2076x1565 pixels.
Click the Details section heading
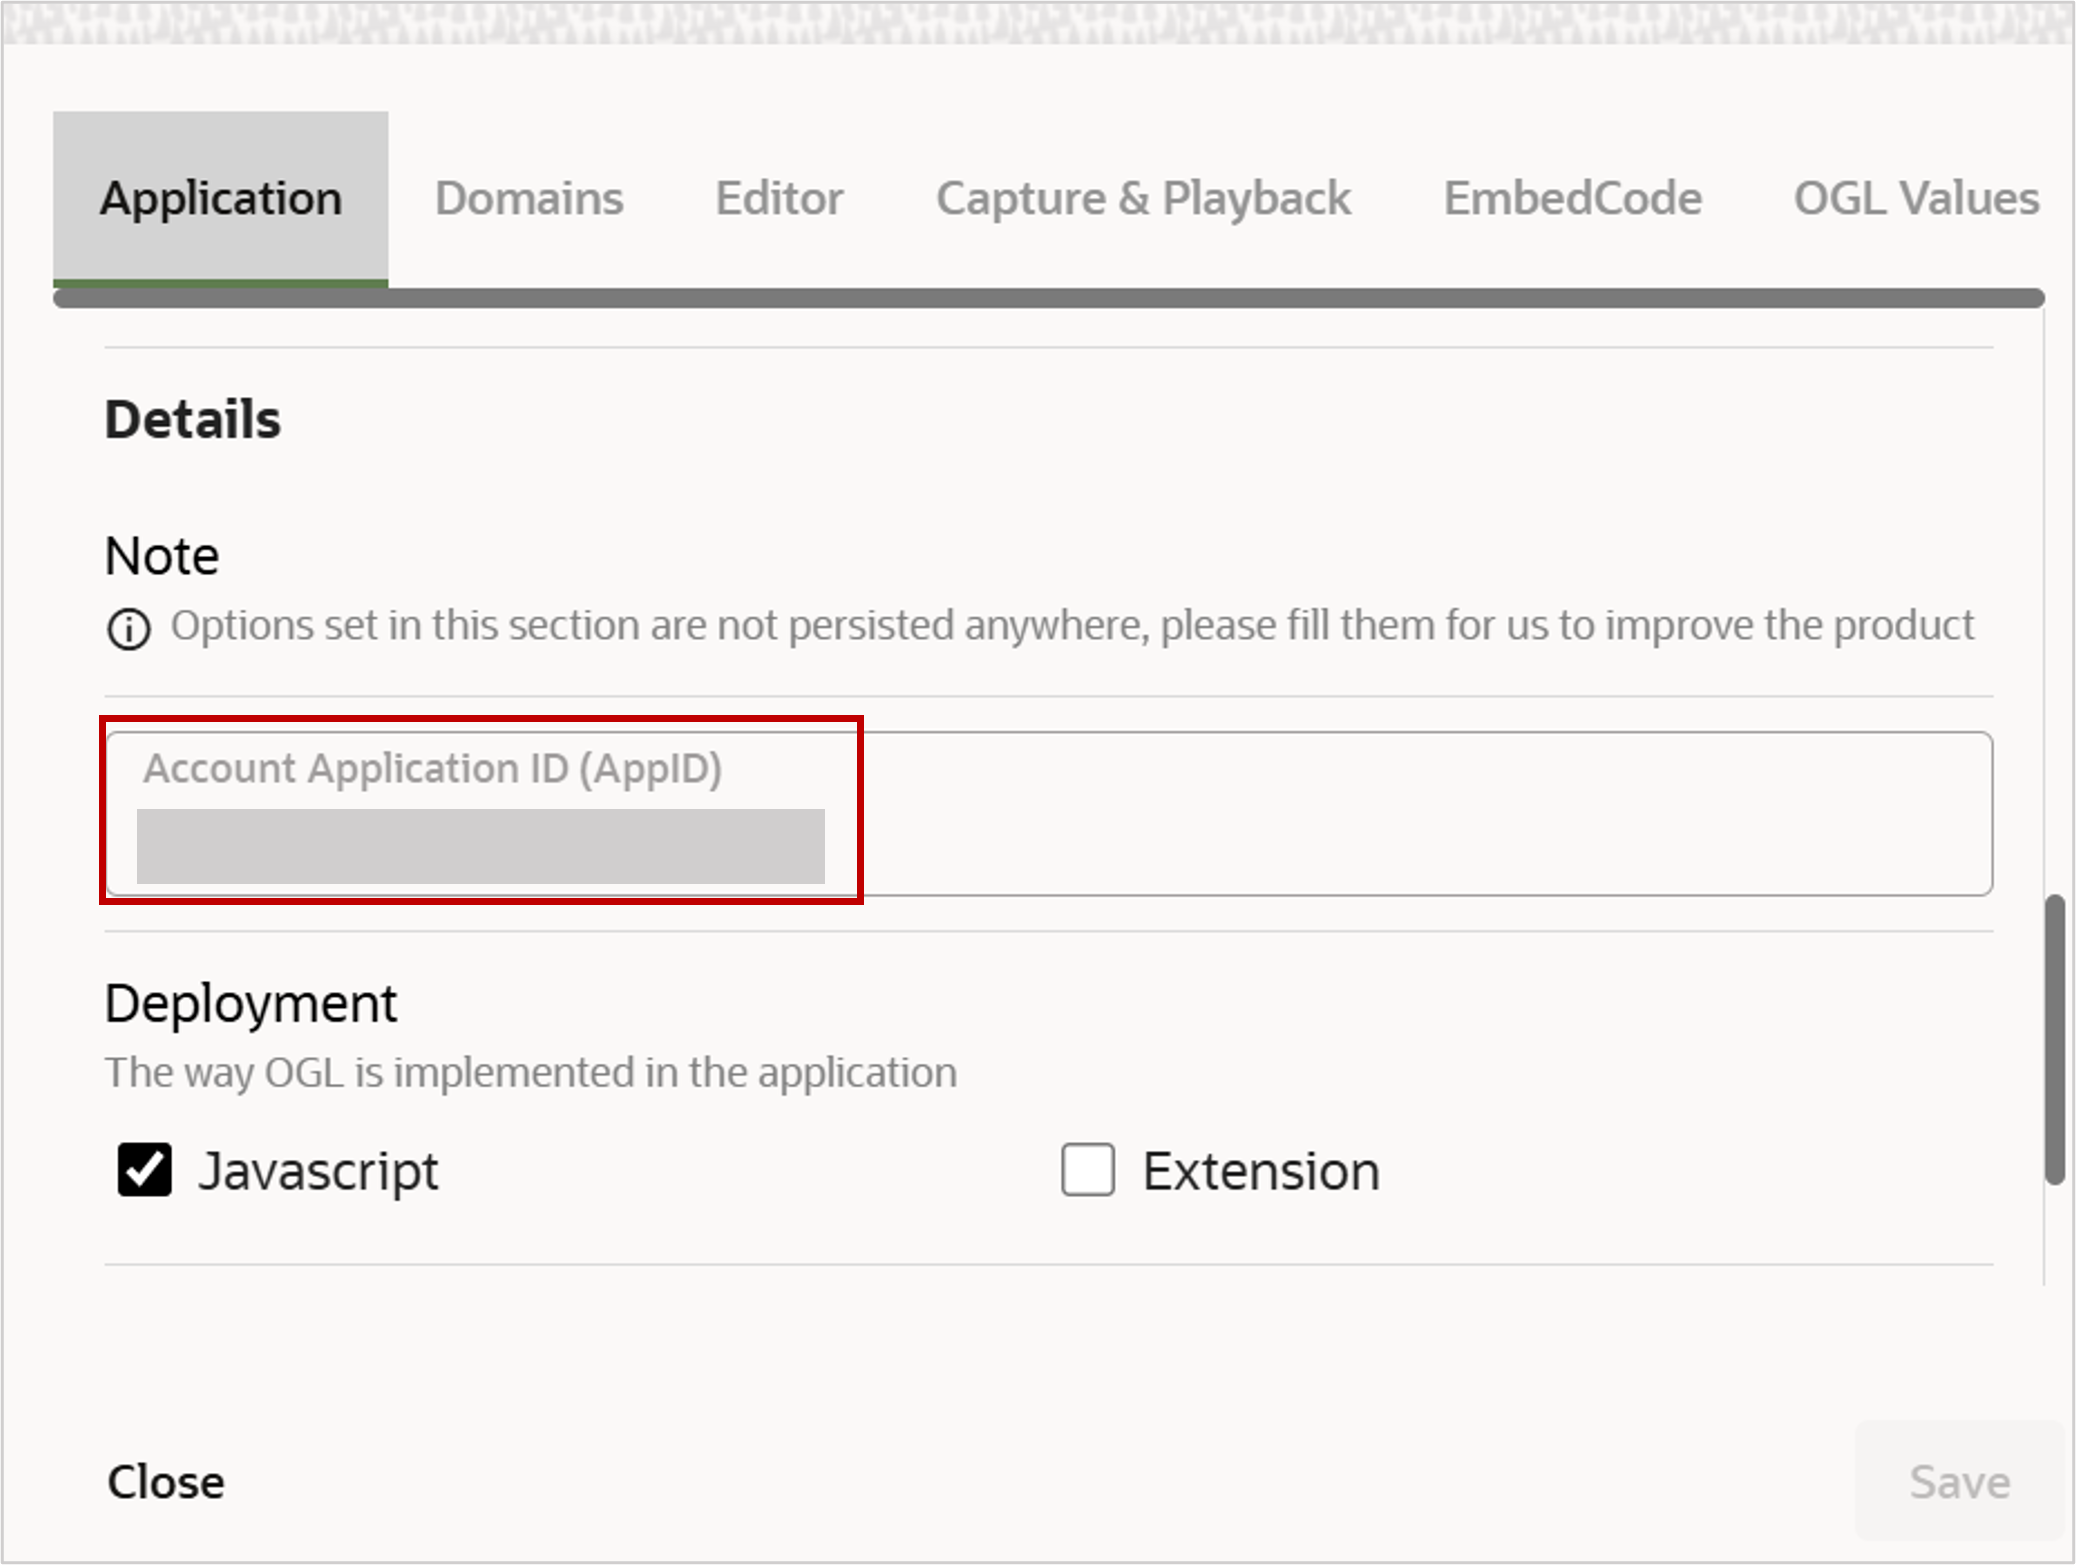(x=192, y=419)
